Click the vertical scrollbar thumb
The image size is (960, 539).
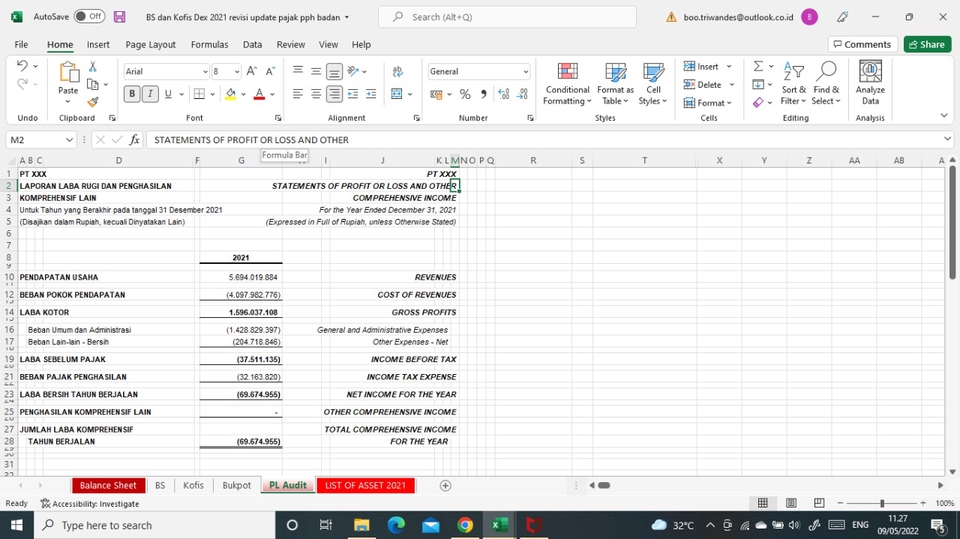[952, 222]
